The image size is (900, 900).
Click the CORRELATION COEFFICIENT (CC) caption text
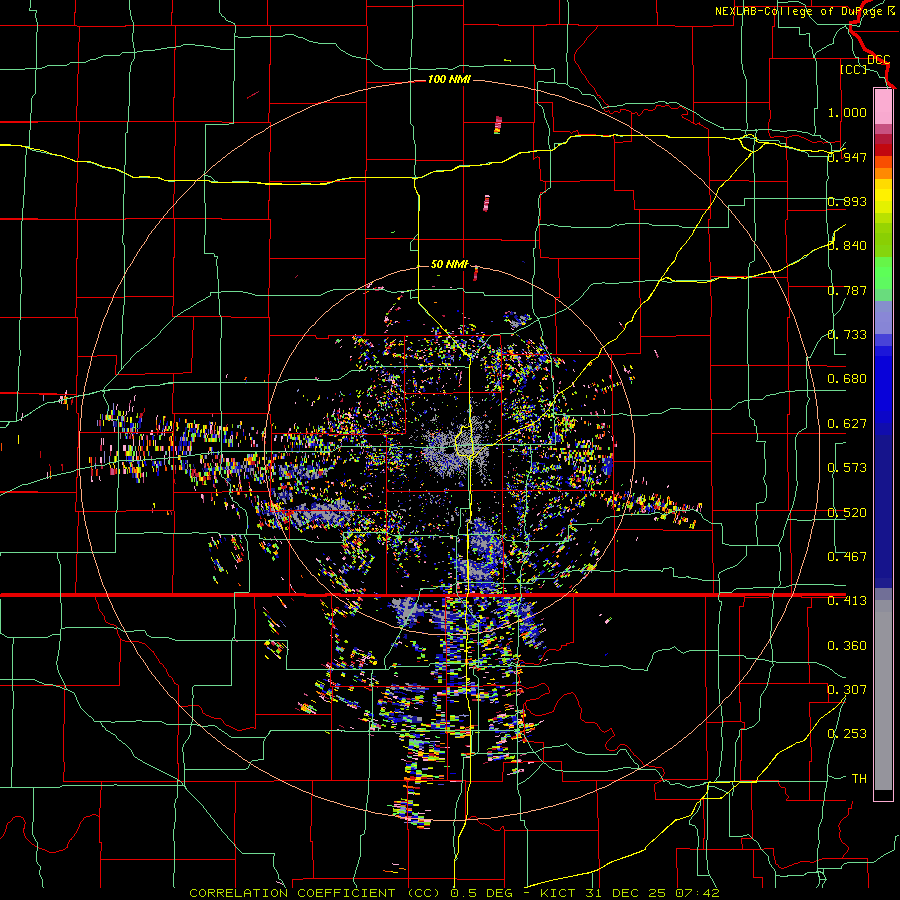point(315,893)
